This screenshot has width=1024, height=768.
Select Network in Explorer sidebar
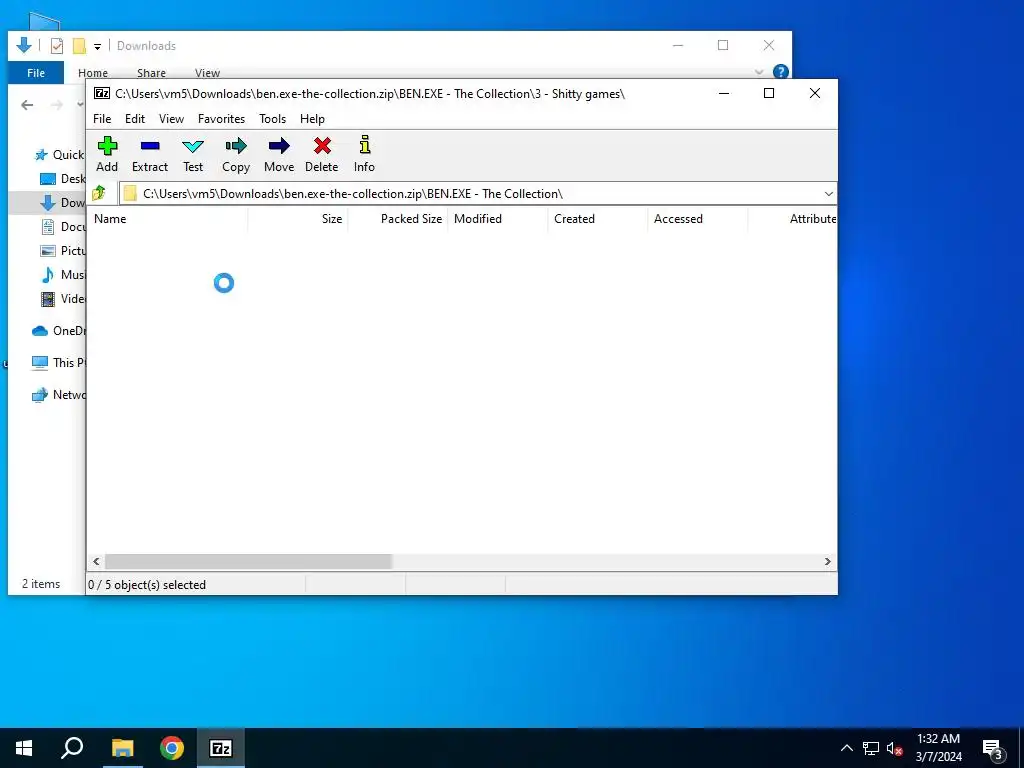point(58,394)
